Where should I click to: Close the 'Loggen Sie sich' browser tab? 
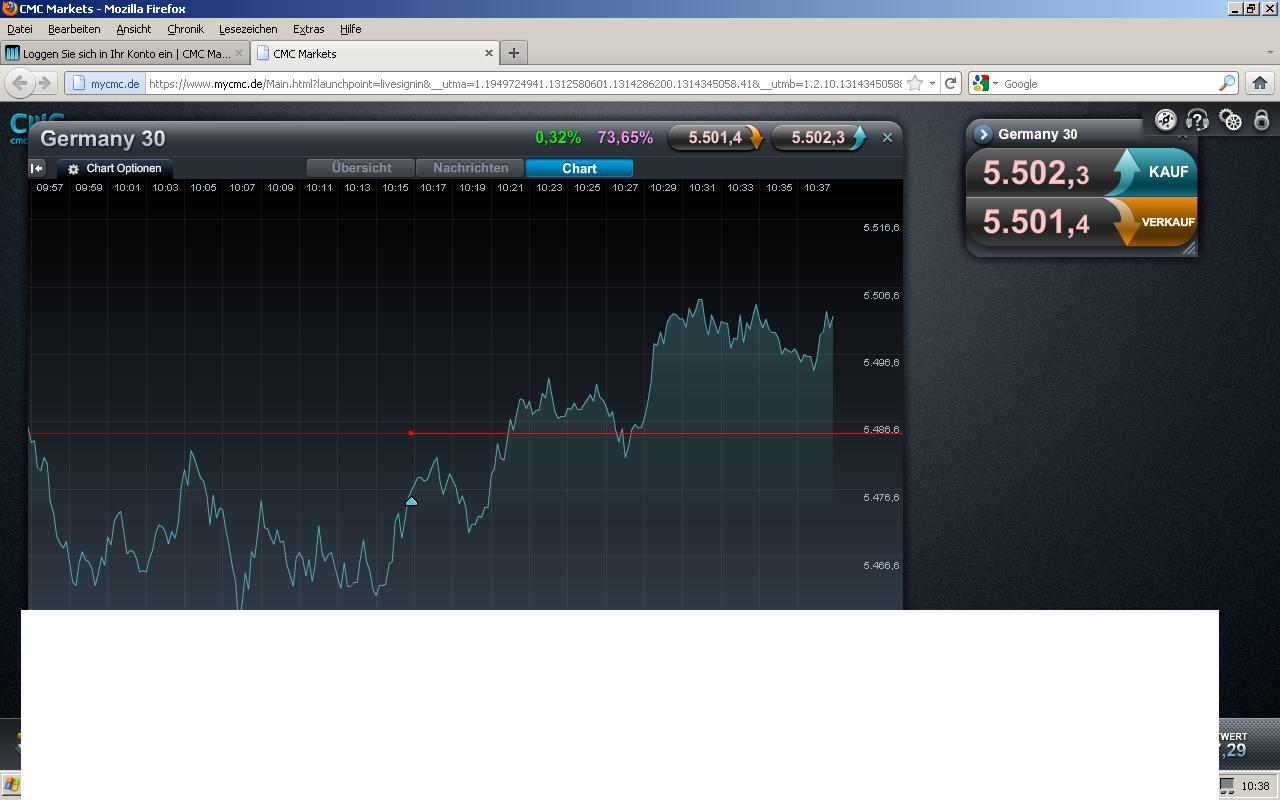(239, 53)
